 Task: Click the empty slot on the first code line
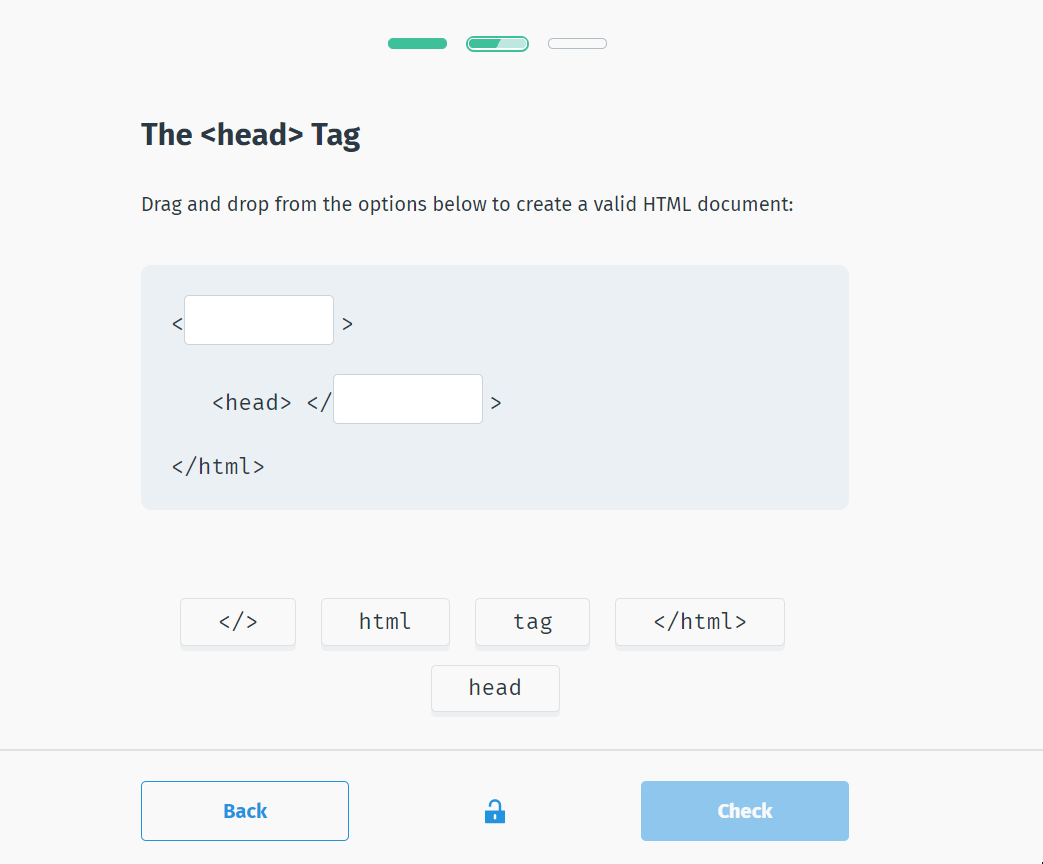click(x=259, y=320)
